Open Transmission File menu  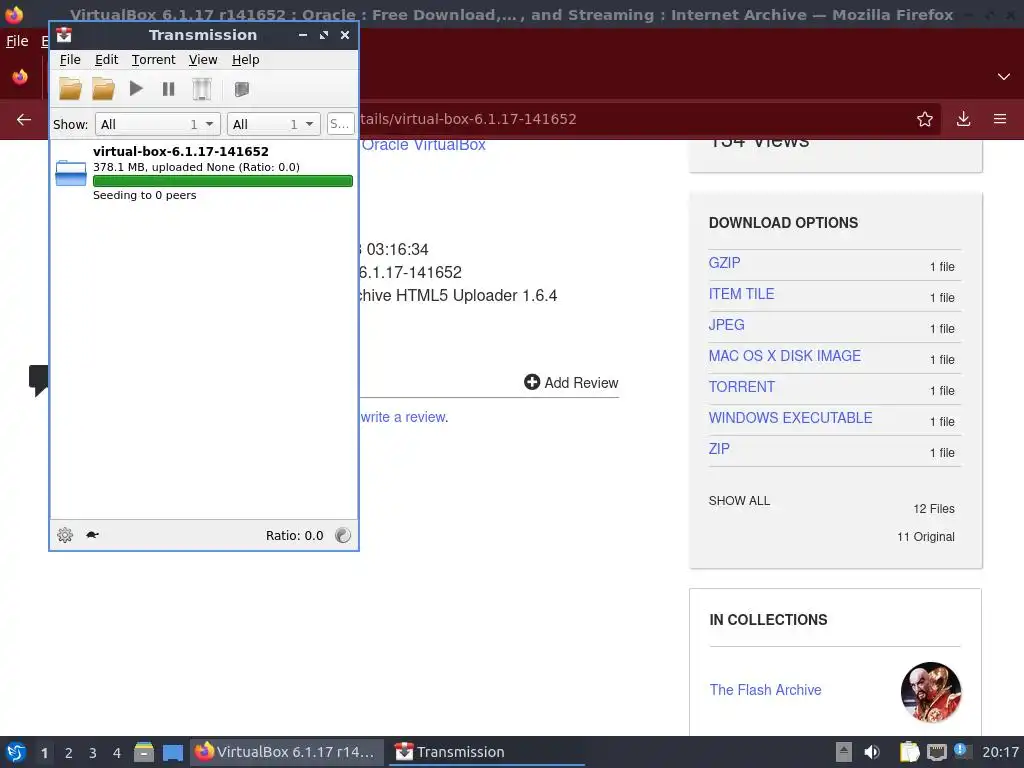click(70, 59)
